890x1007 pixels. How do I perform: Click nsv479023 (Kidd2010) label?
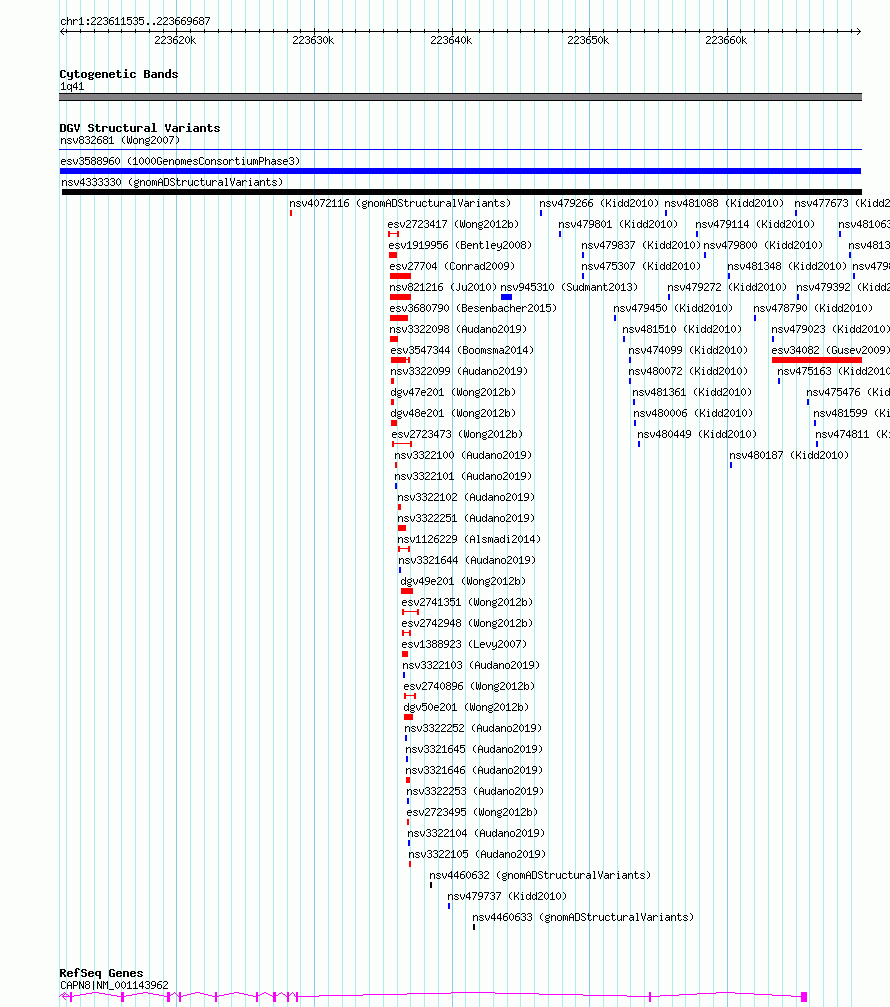(x=831, y=329)
